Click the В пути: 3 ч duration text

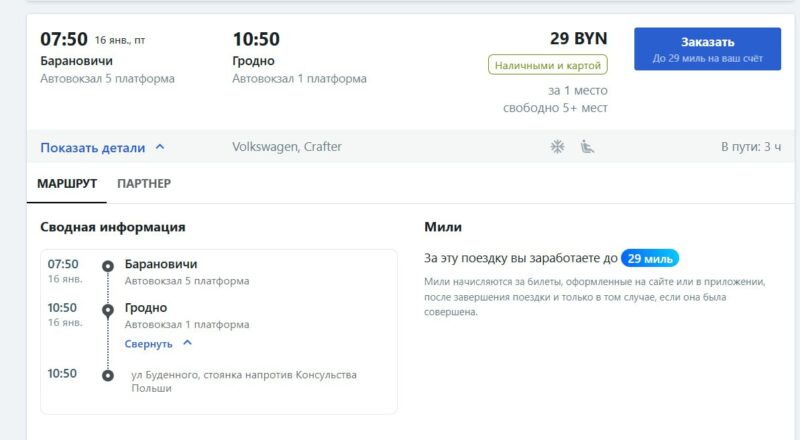[x=751, y=147]
